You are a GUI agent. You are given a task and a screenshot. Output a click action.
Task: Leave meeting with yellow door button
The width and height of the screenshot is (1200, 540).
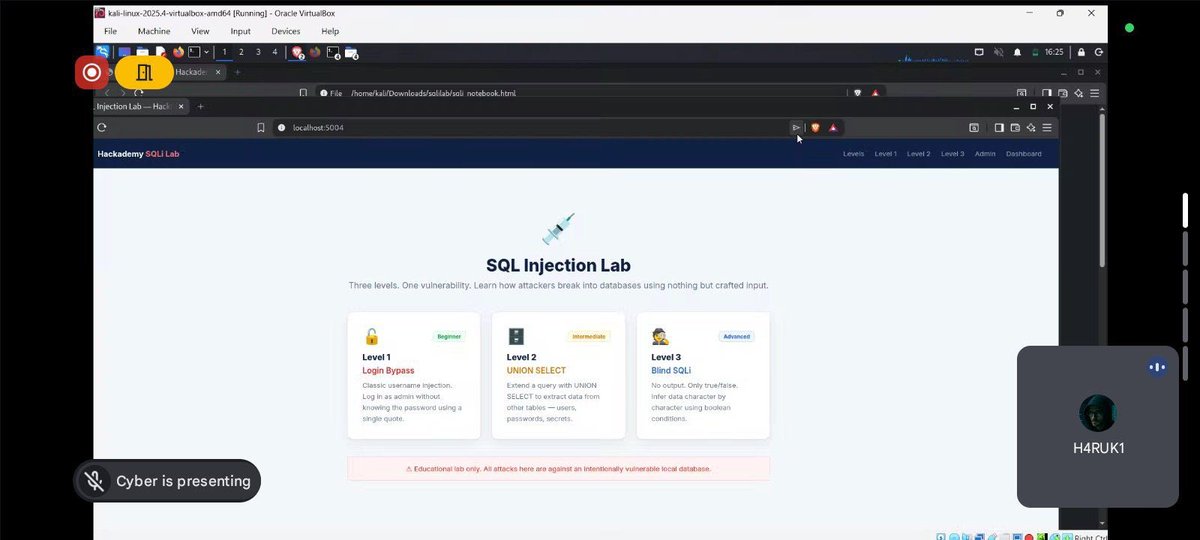144,72
